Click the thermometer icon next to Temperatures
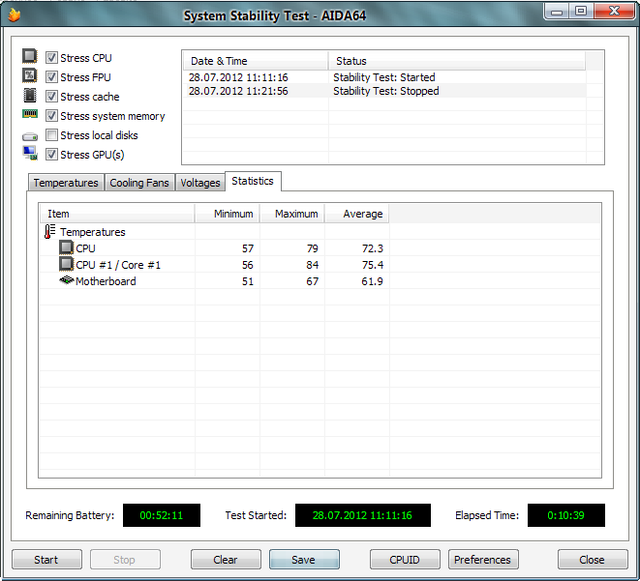Screen dimensions: 640x581 click(x=50, y=232)
